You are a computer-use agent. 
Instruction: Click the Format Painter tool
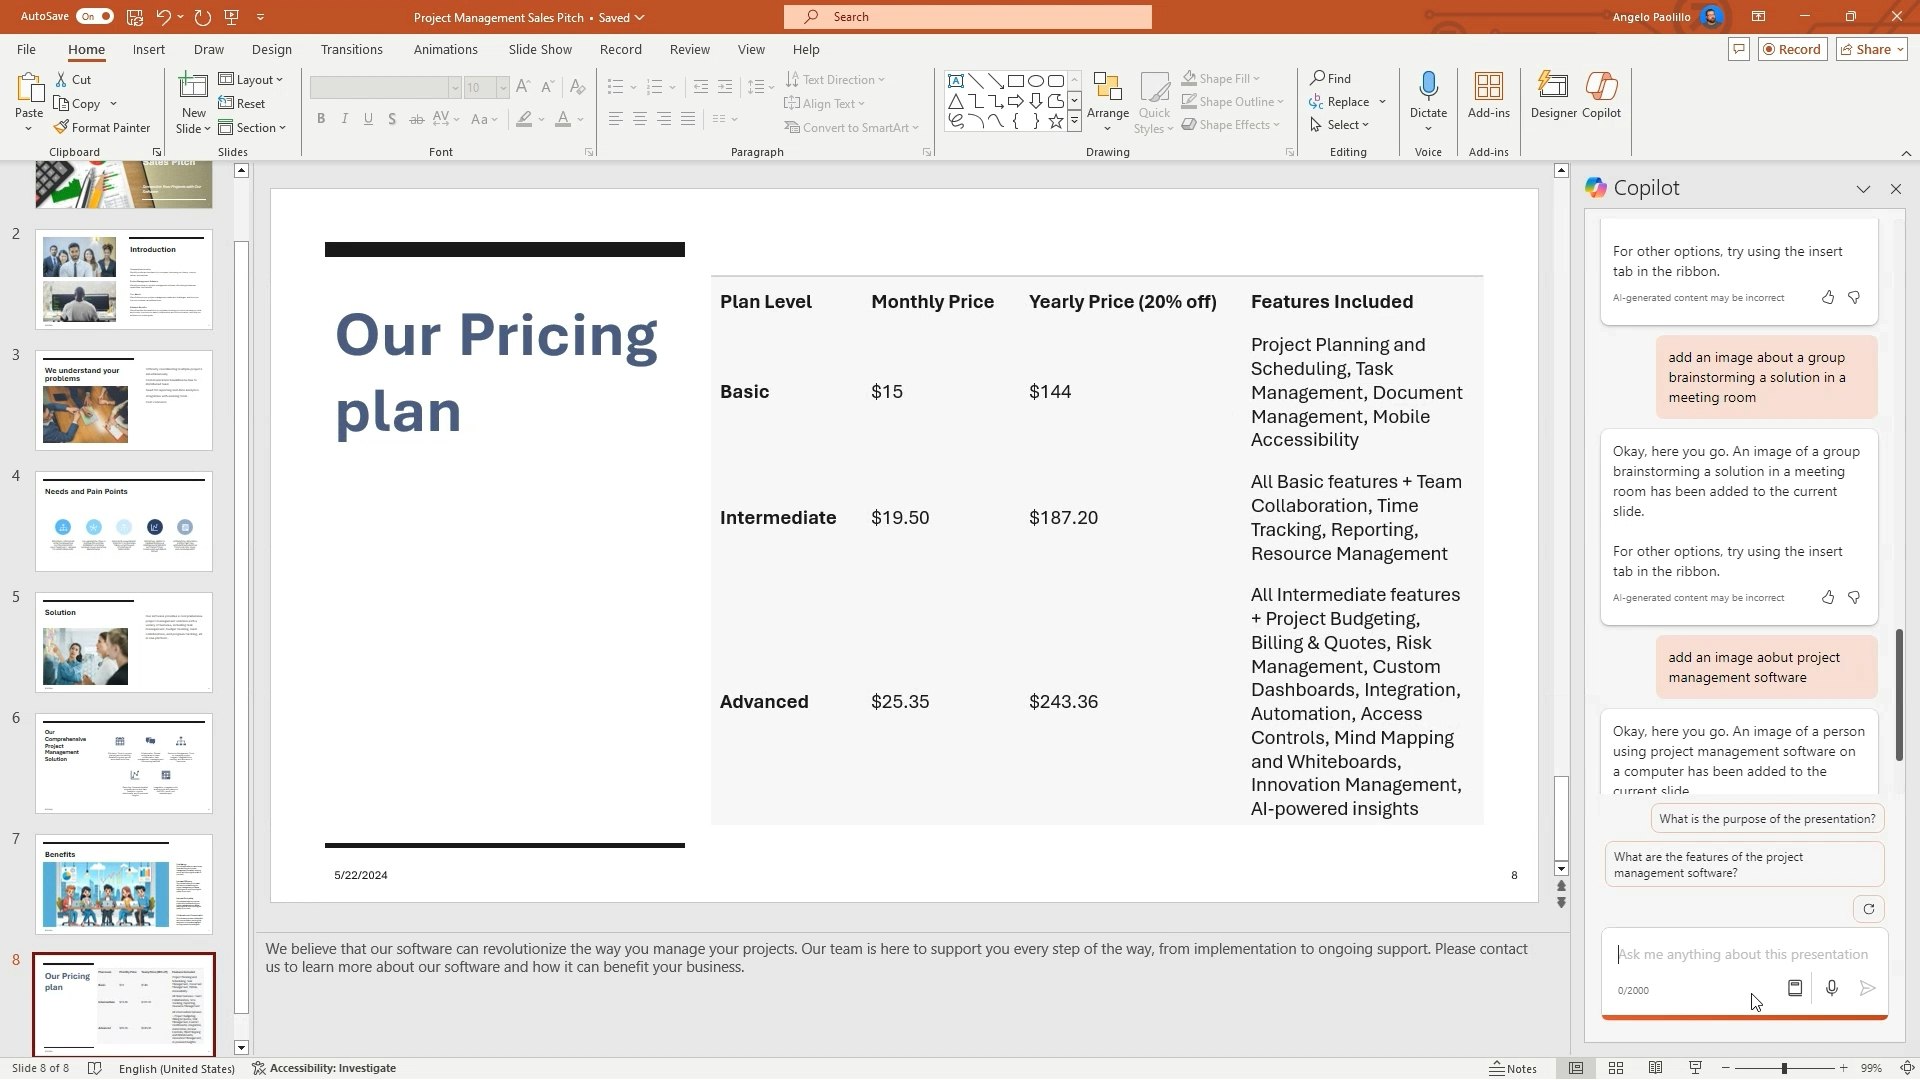101,128
